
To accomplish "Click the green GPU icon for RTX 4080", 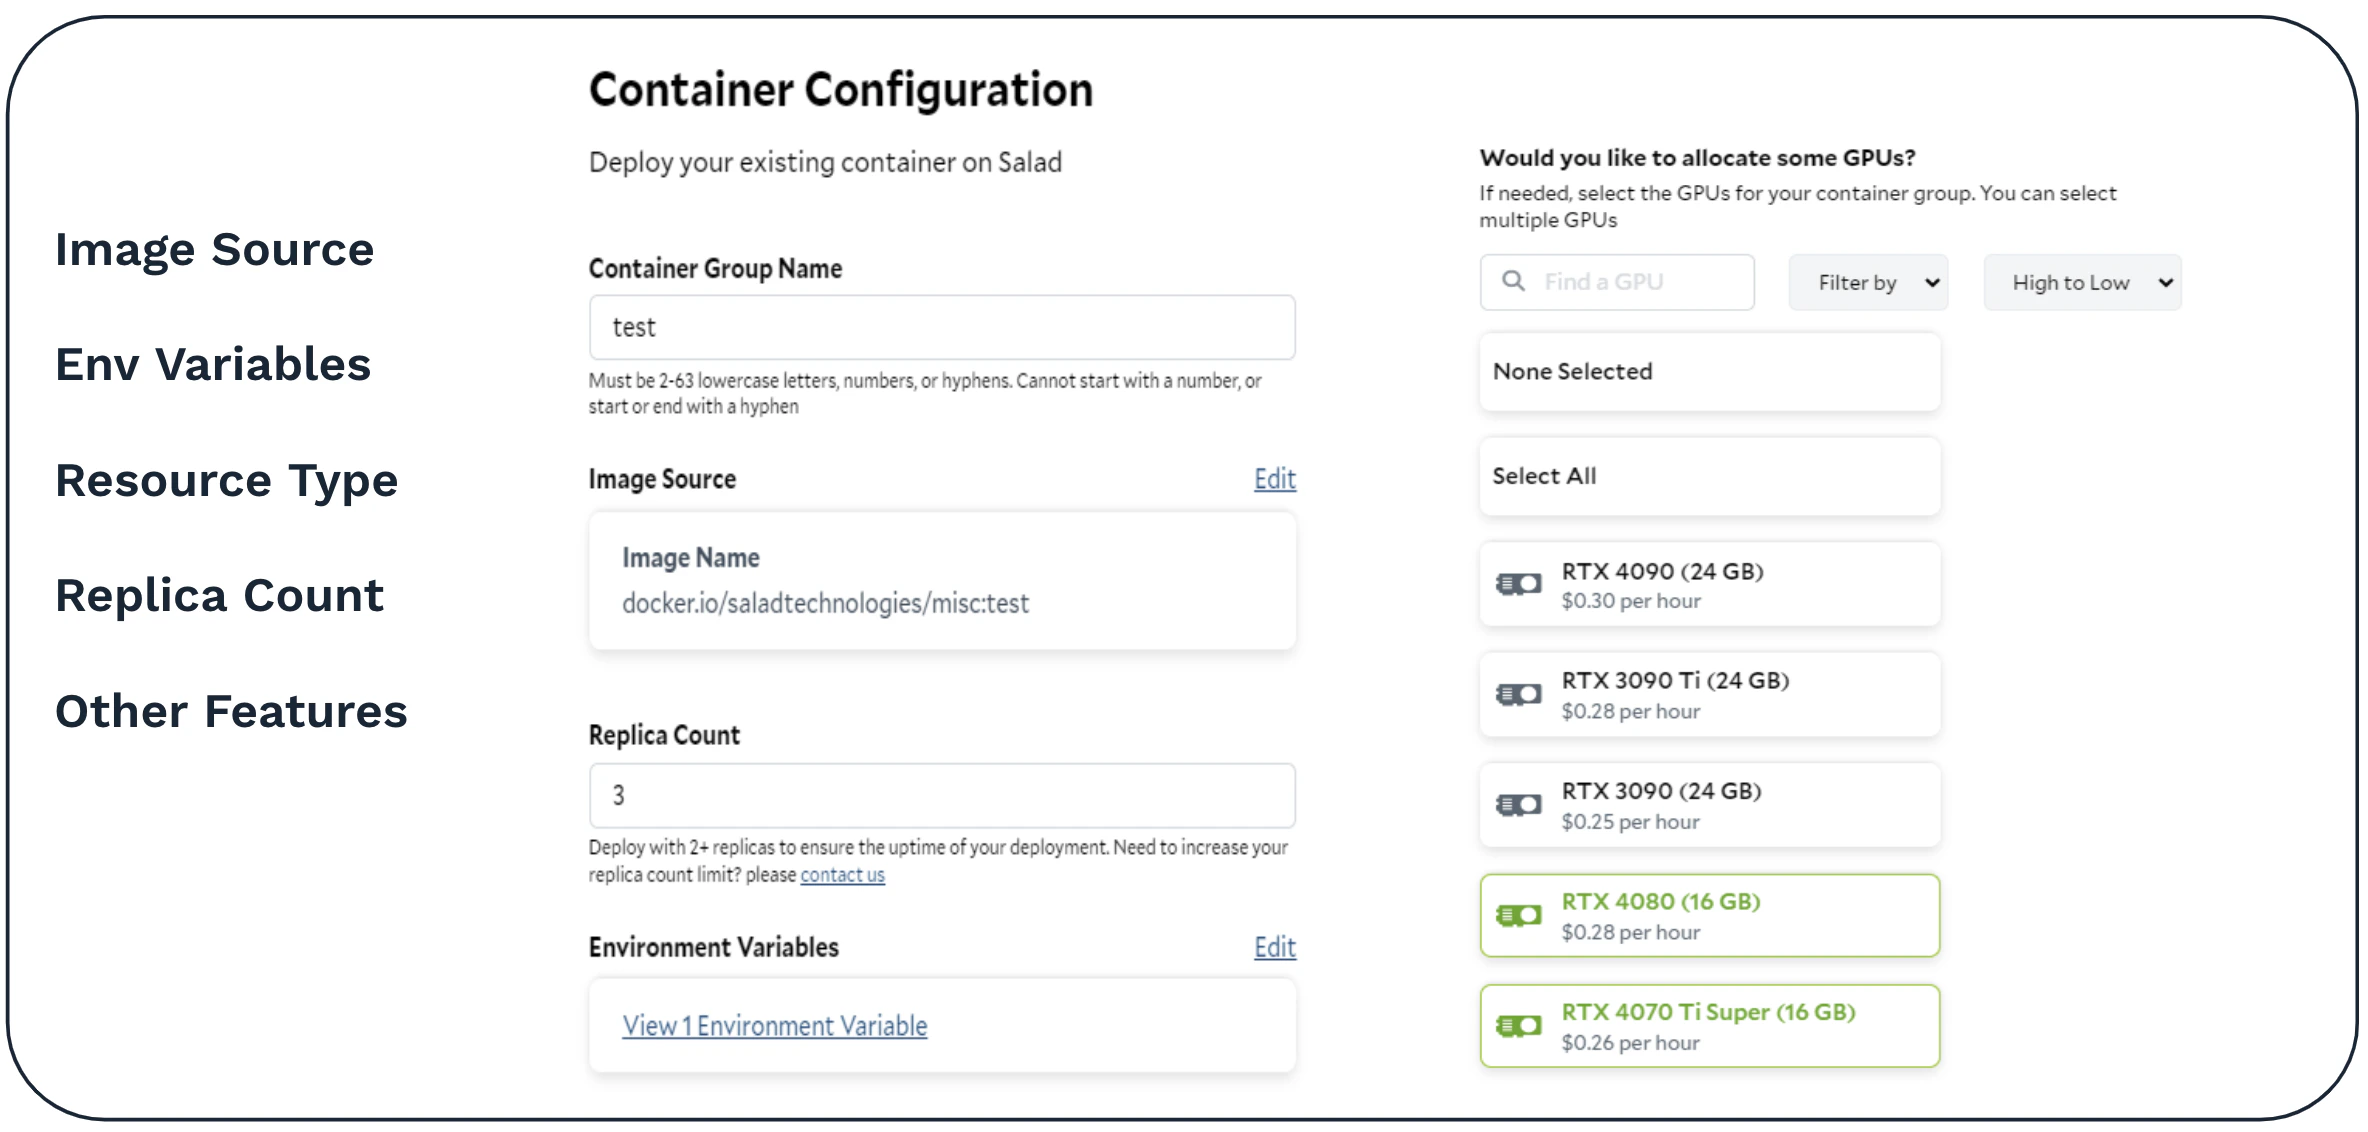I will pos(1518,915).
